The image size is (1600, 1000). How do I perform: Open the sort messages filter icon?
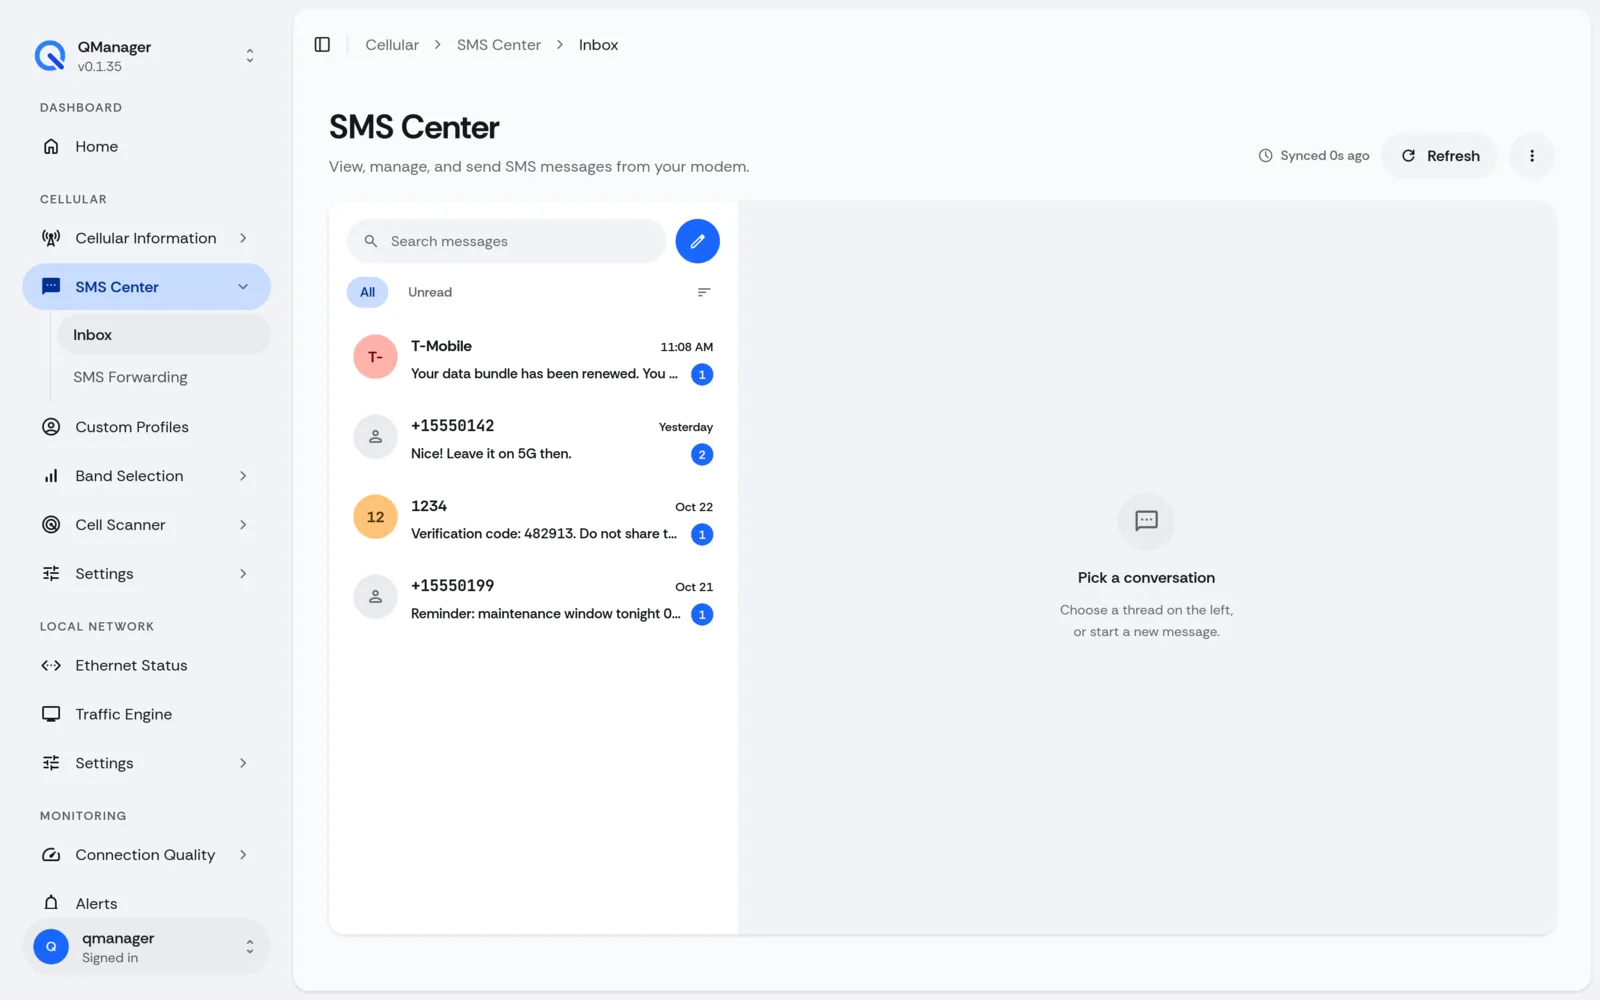(x=704, y=292)
